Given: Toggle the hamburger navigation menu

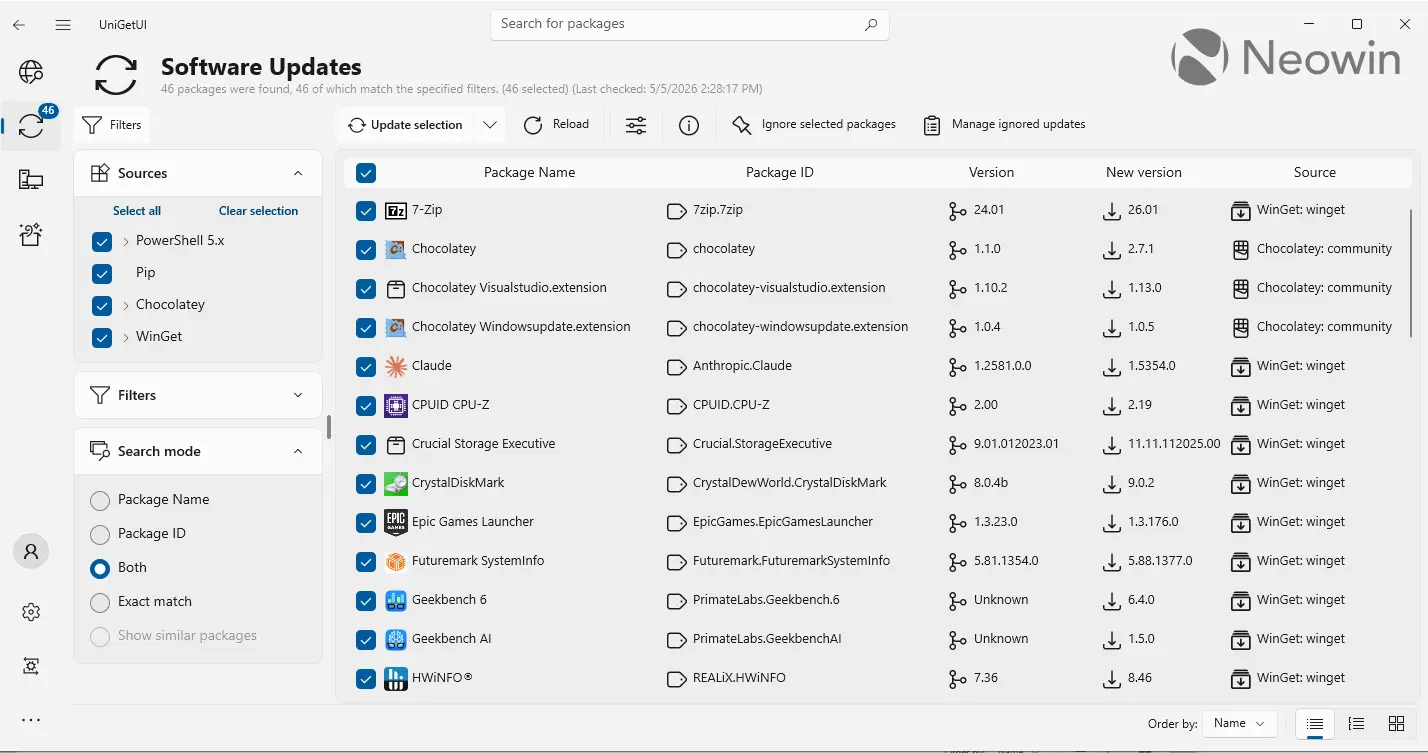Looking at the screenshot, I should point(63,24).
